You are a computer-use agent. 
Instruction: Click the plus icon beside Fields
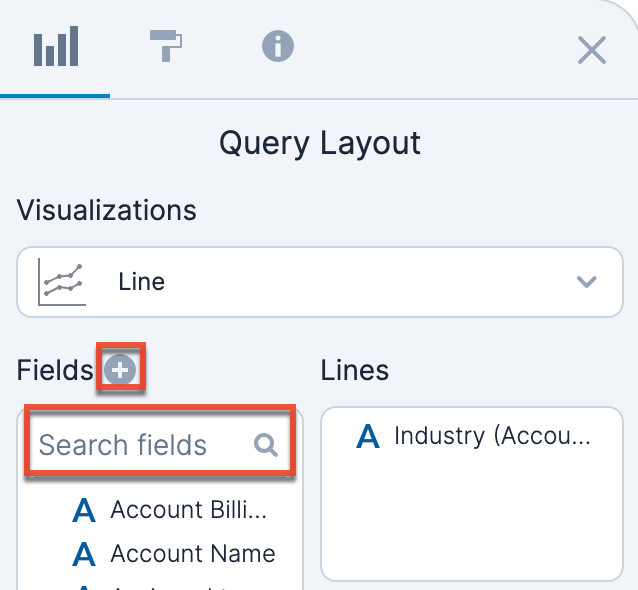tap(121, 370)
